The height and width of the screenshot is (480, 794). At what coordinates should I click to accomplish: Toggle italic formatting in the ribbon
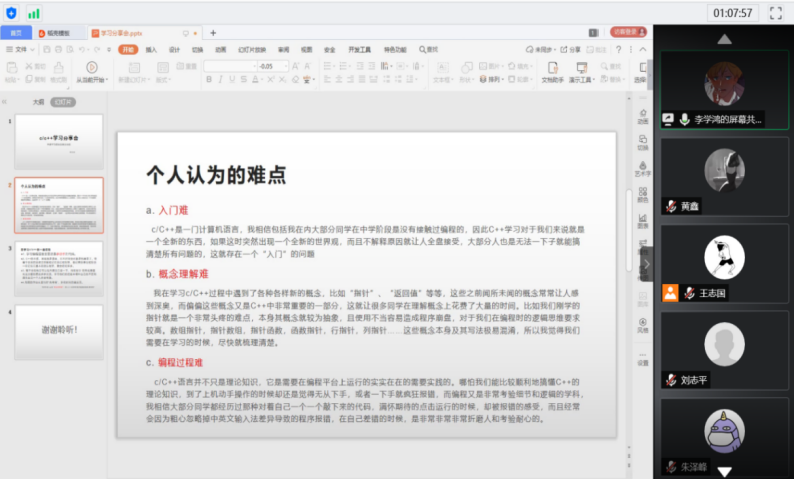[221, 79]
